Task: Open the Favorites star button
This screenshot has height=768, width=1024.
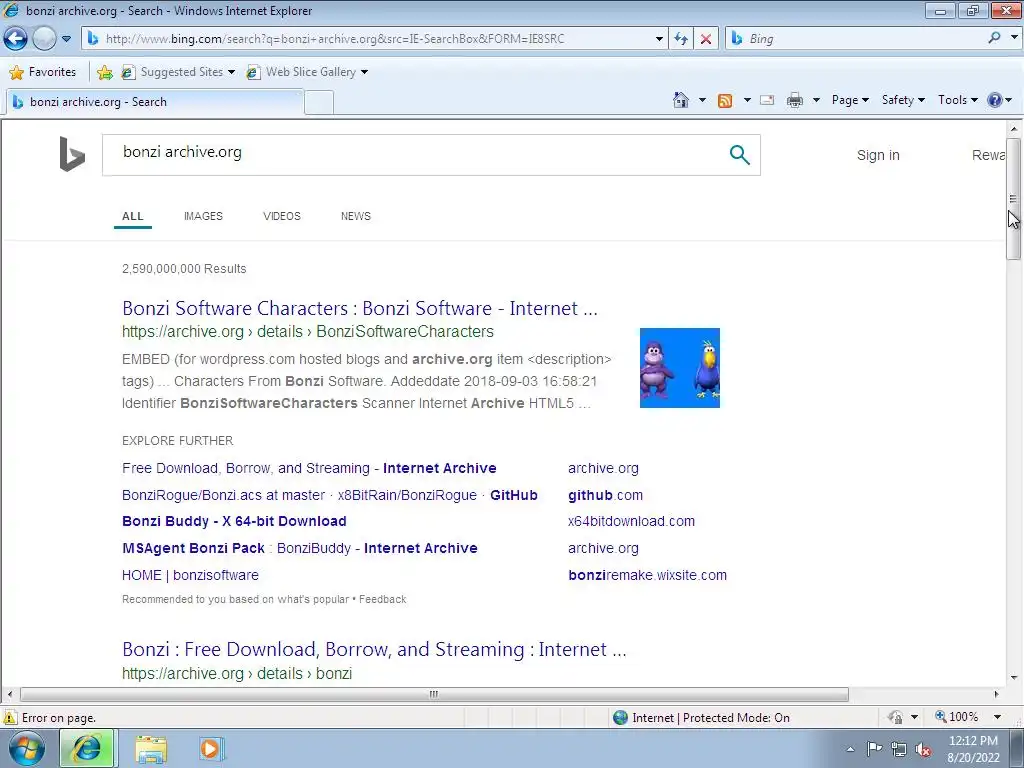Action: click(x=43, y=72)
